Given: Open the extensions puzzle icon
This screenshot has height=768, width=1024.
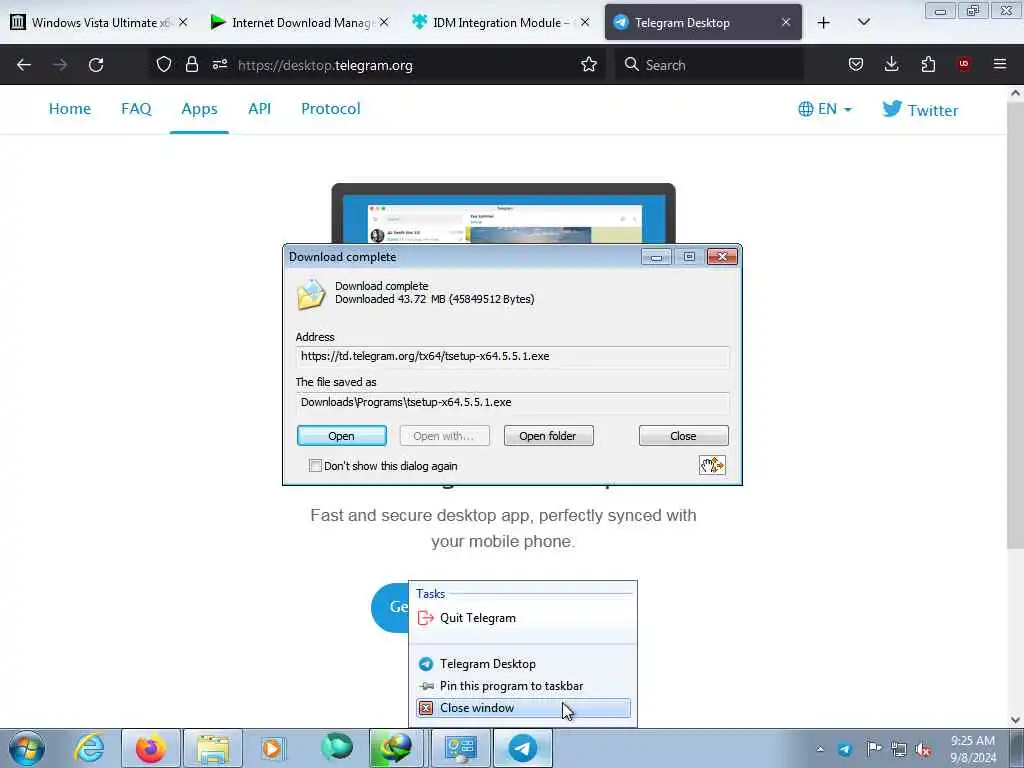Looking at the screenshot, I should pos(928,65).
